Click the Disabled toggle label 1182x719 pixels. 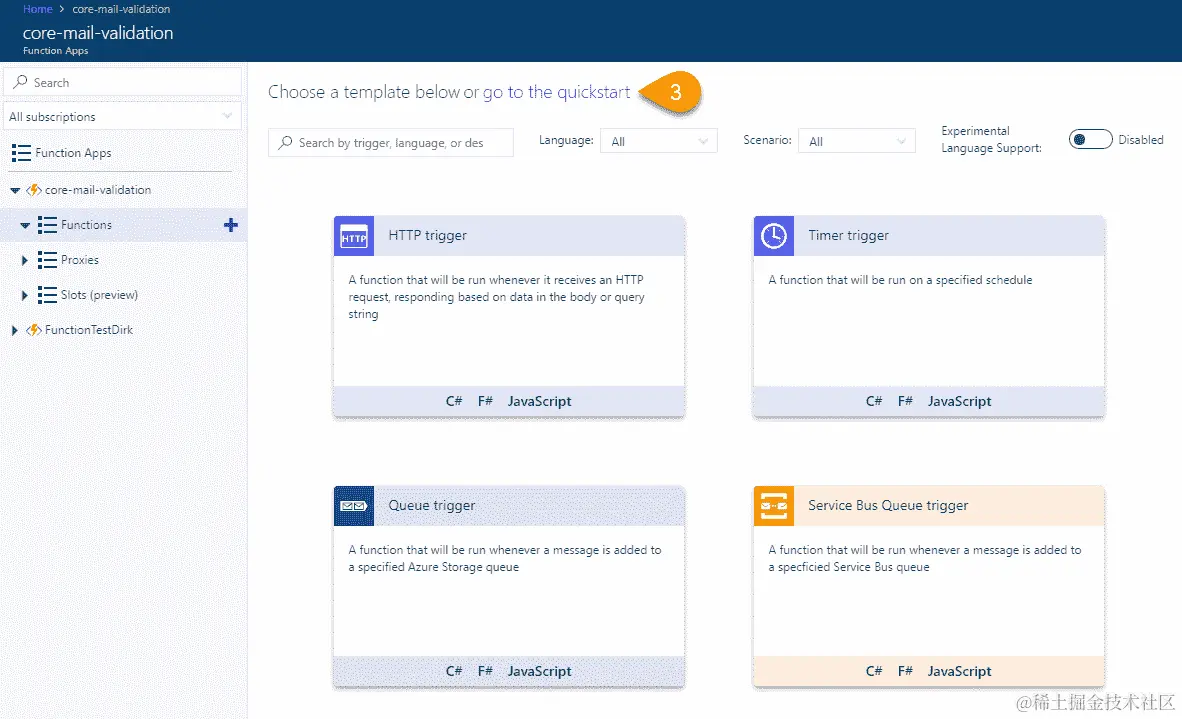tap(1141, 139)
